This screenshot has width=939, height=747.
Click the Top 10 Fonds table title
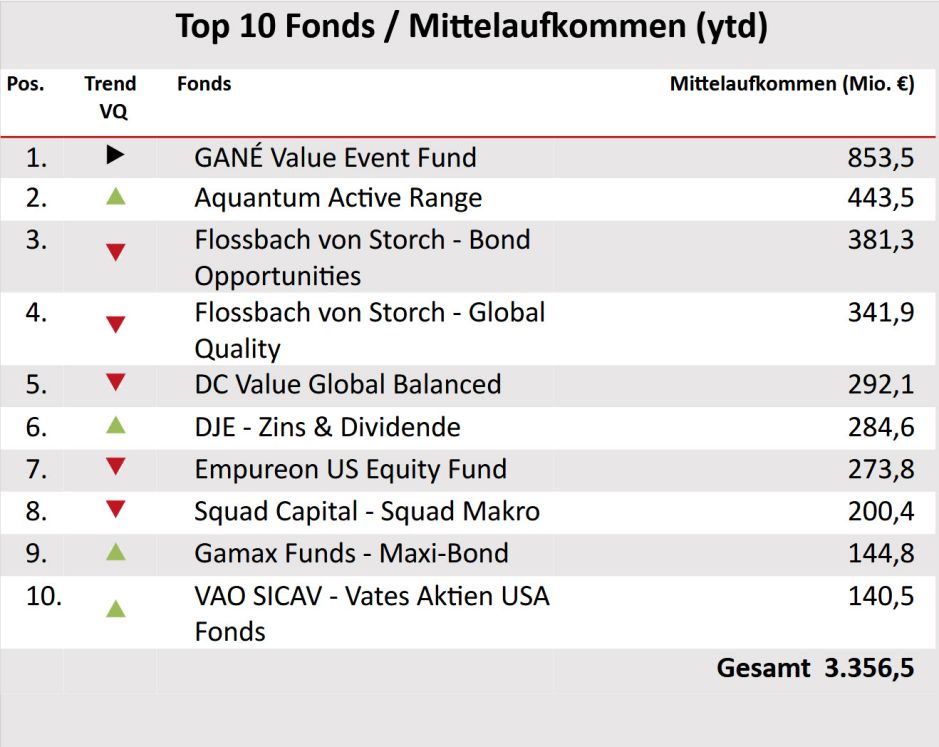(472, 27)
